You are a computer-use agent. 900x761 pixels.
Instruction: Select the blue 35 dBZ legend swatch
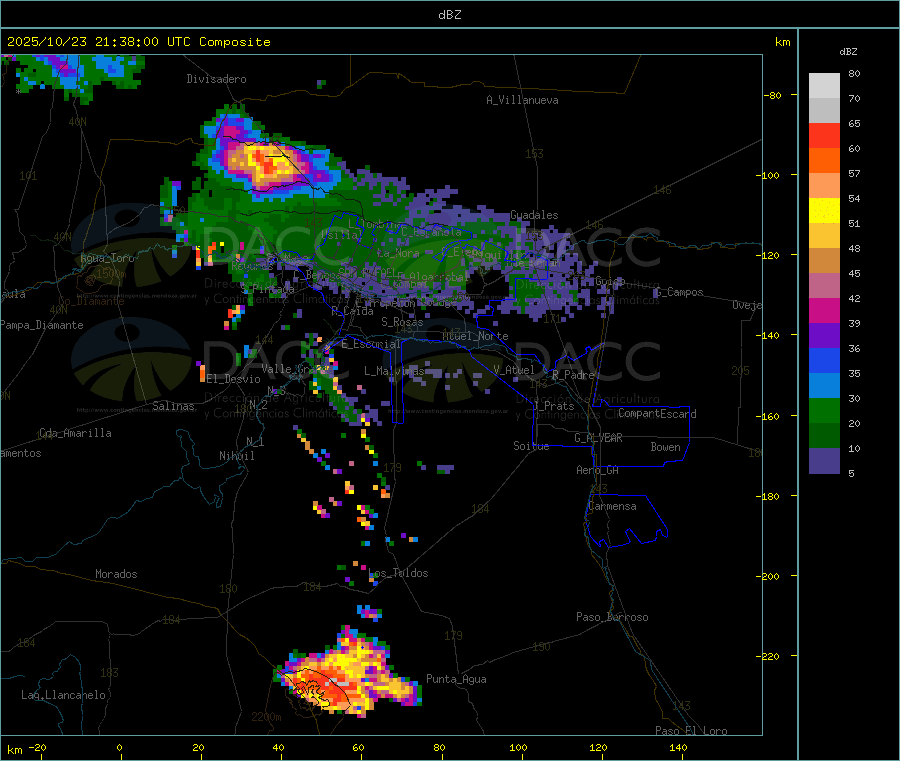click(824, 360)
